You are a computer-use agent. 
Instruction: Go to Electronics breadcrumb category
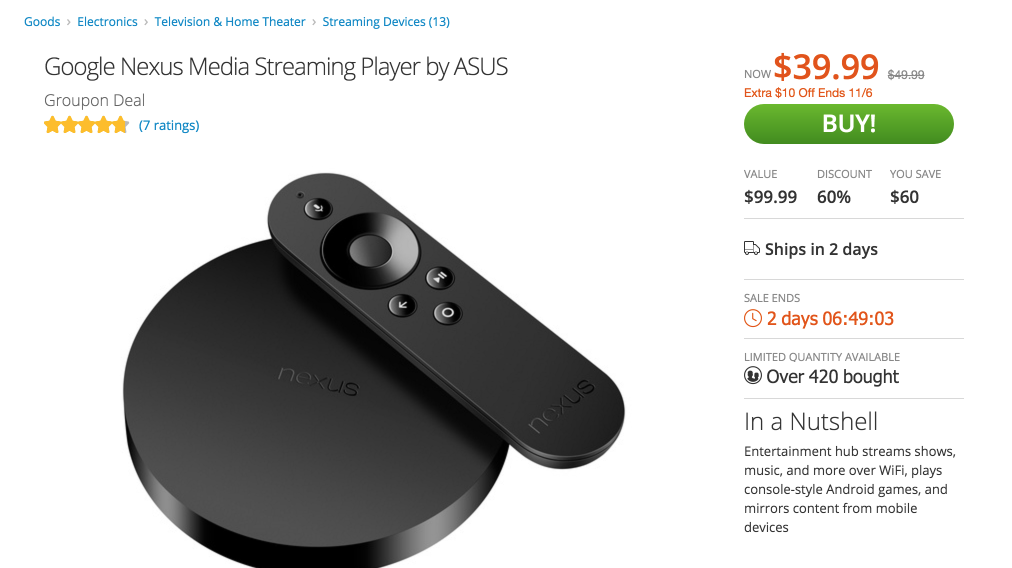coord(107,22)
